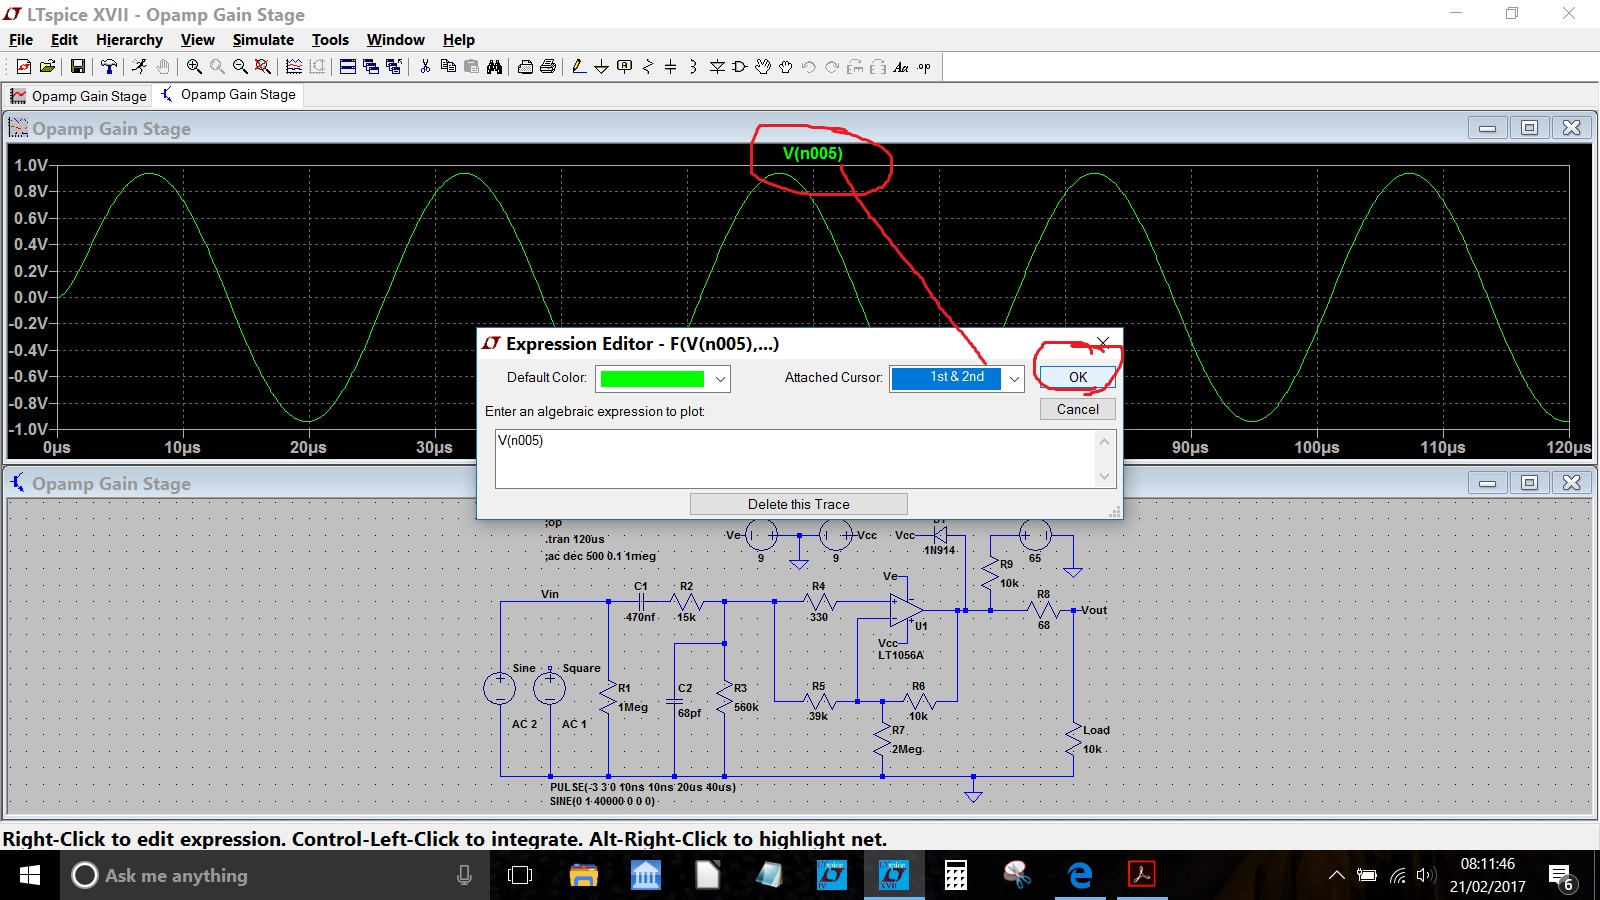Switch to the waveform Opamp Gain Stage tab
1600x900 pixels.
point(78,96)
